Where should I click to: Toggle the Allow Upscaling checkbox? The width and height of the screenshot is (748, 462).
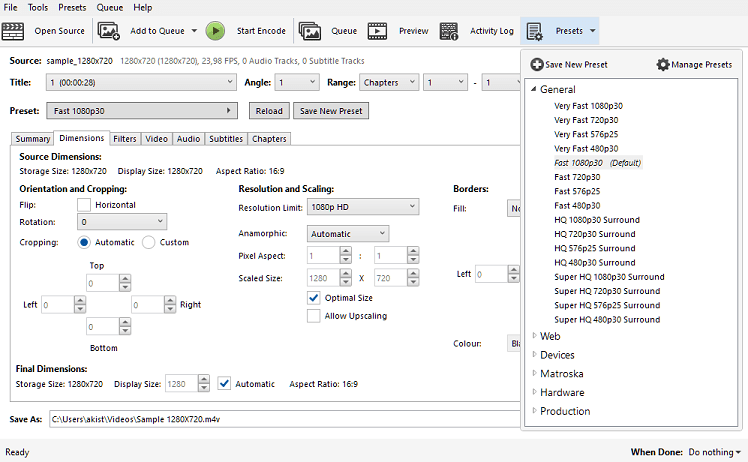(314, 316)
